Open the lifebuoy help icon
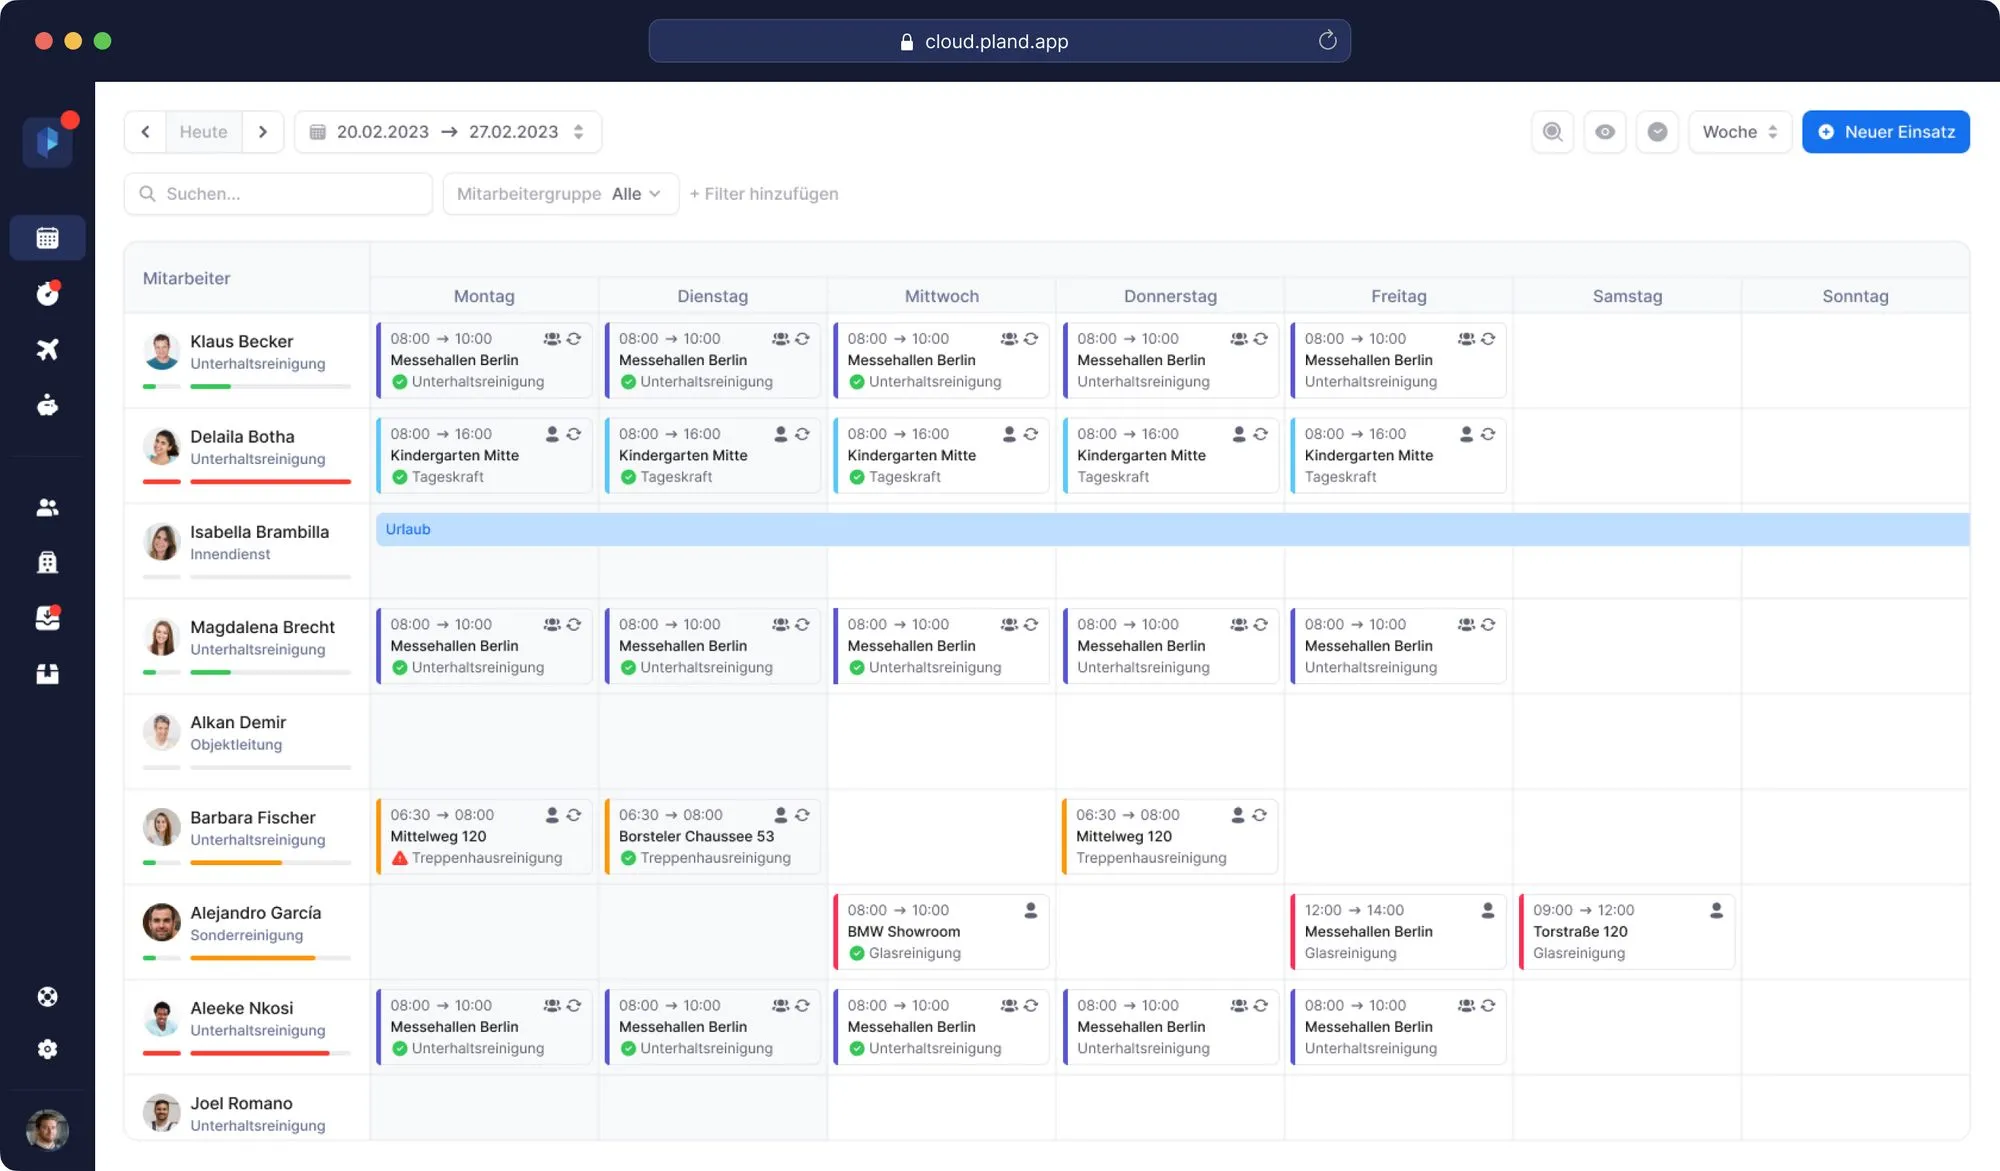This screenshot has width=2000, height=1171. [47, 996]
